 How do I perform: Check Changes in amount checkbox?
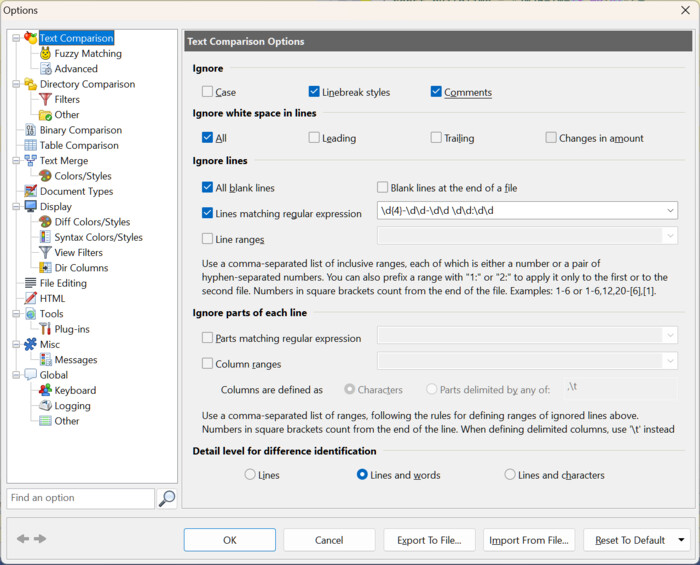pos(551,137)
